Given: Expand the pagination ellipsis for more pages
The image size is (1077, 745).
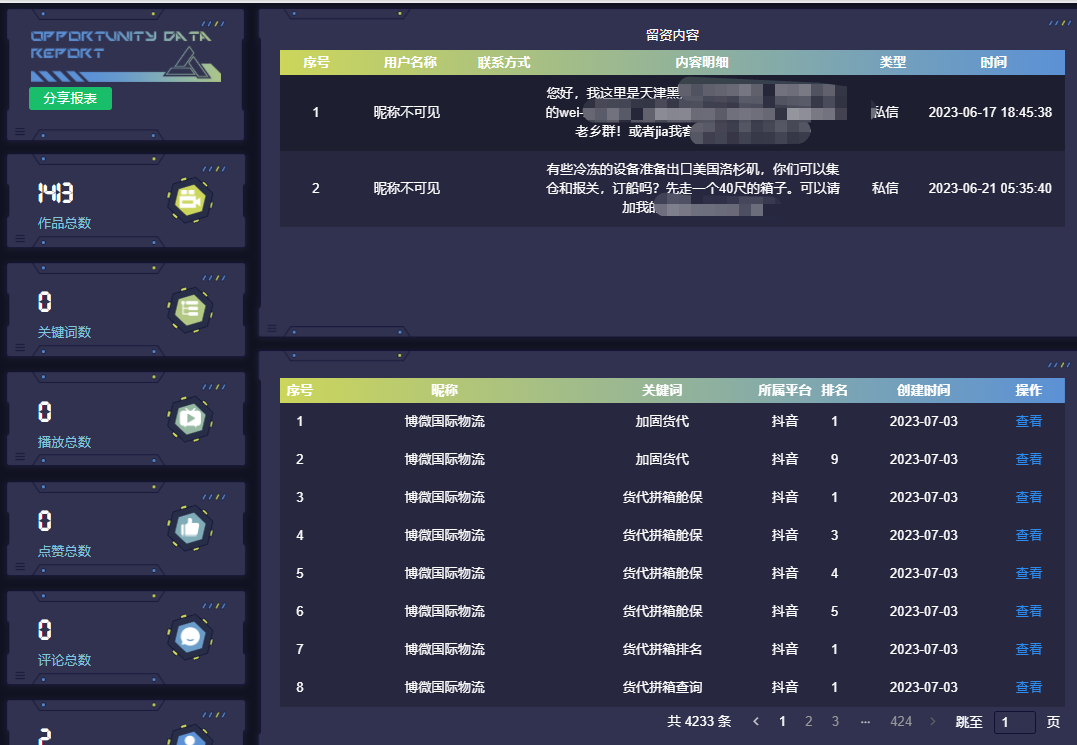Looking at the screenshot, I should 865,722.
